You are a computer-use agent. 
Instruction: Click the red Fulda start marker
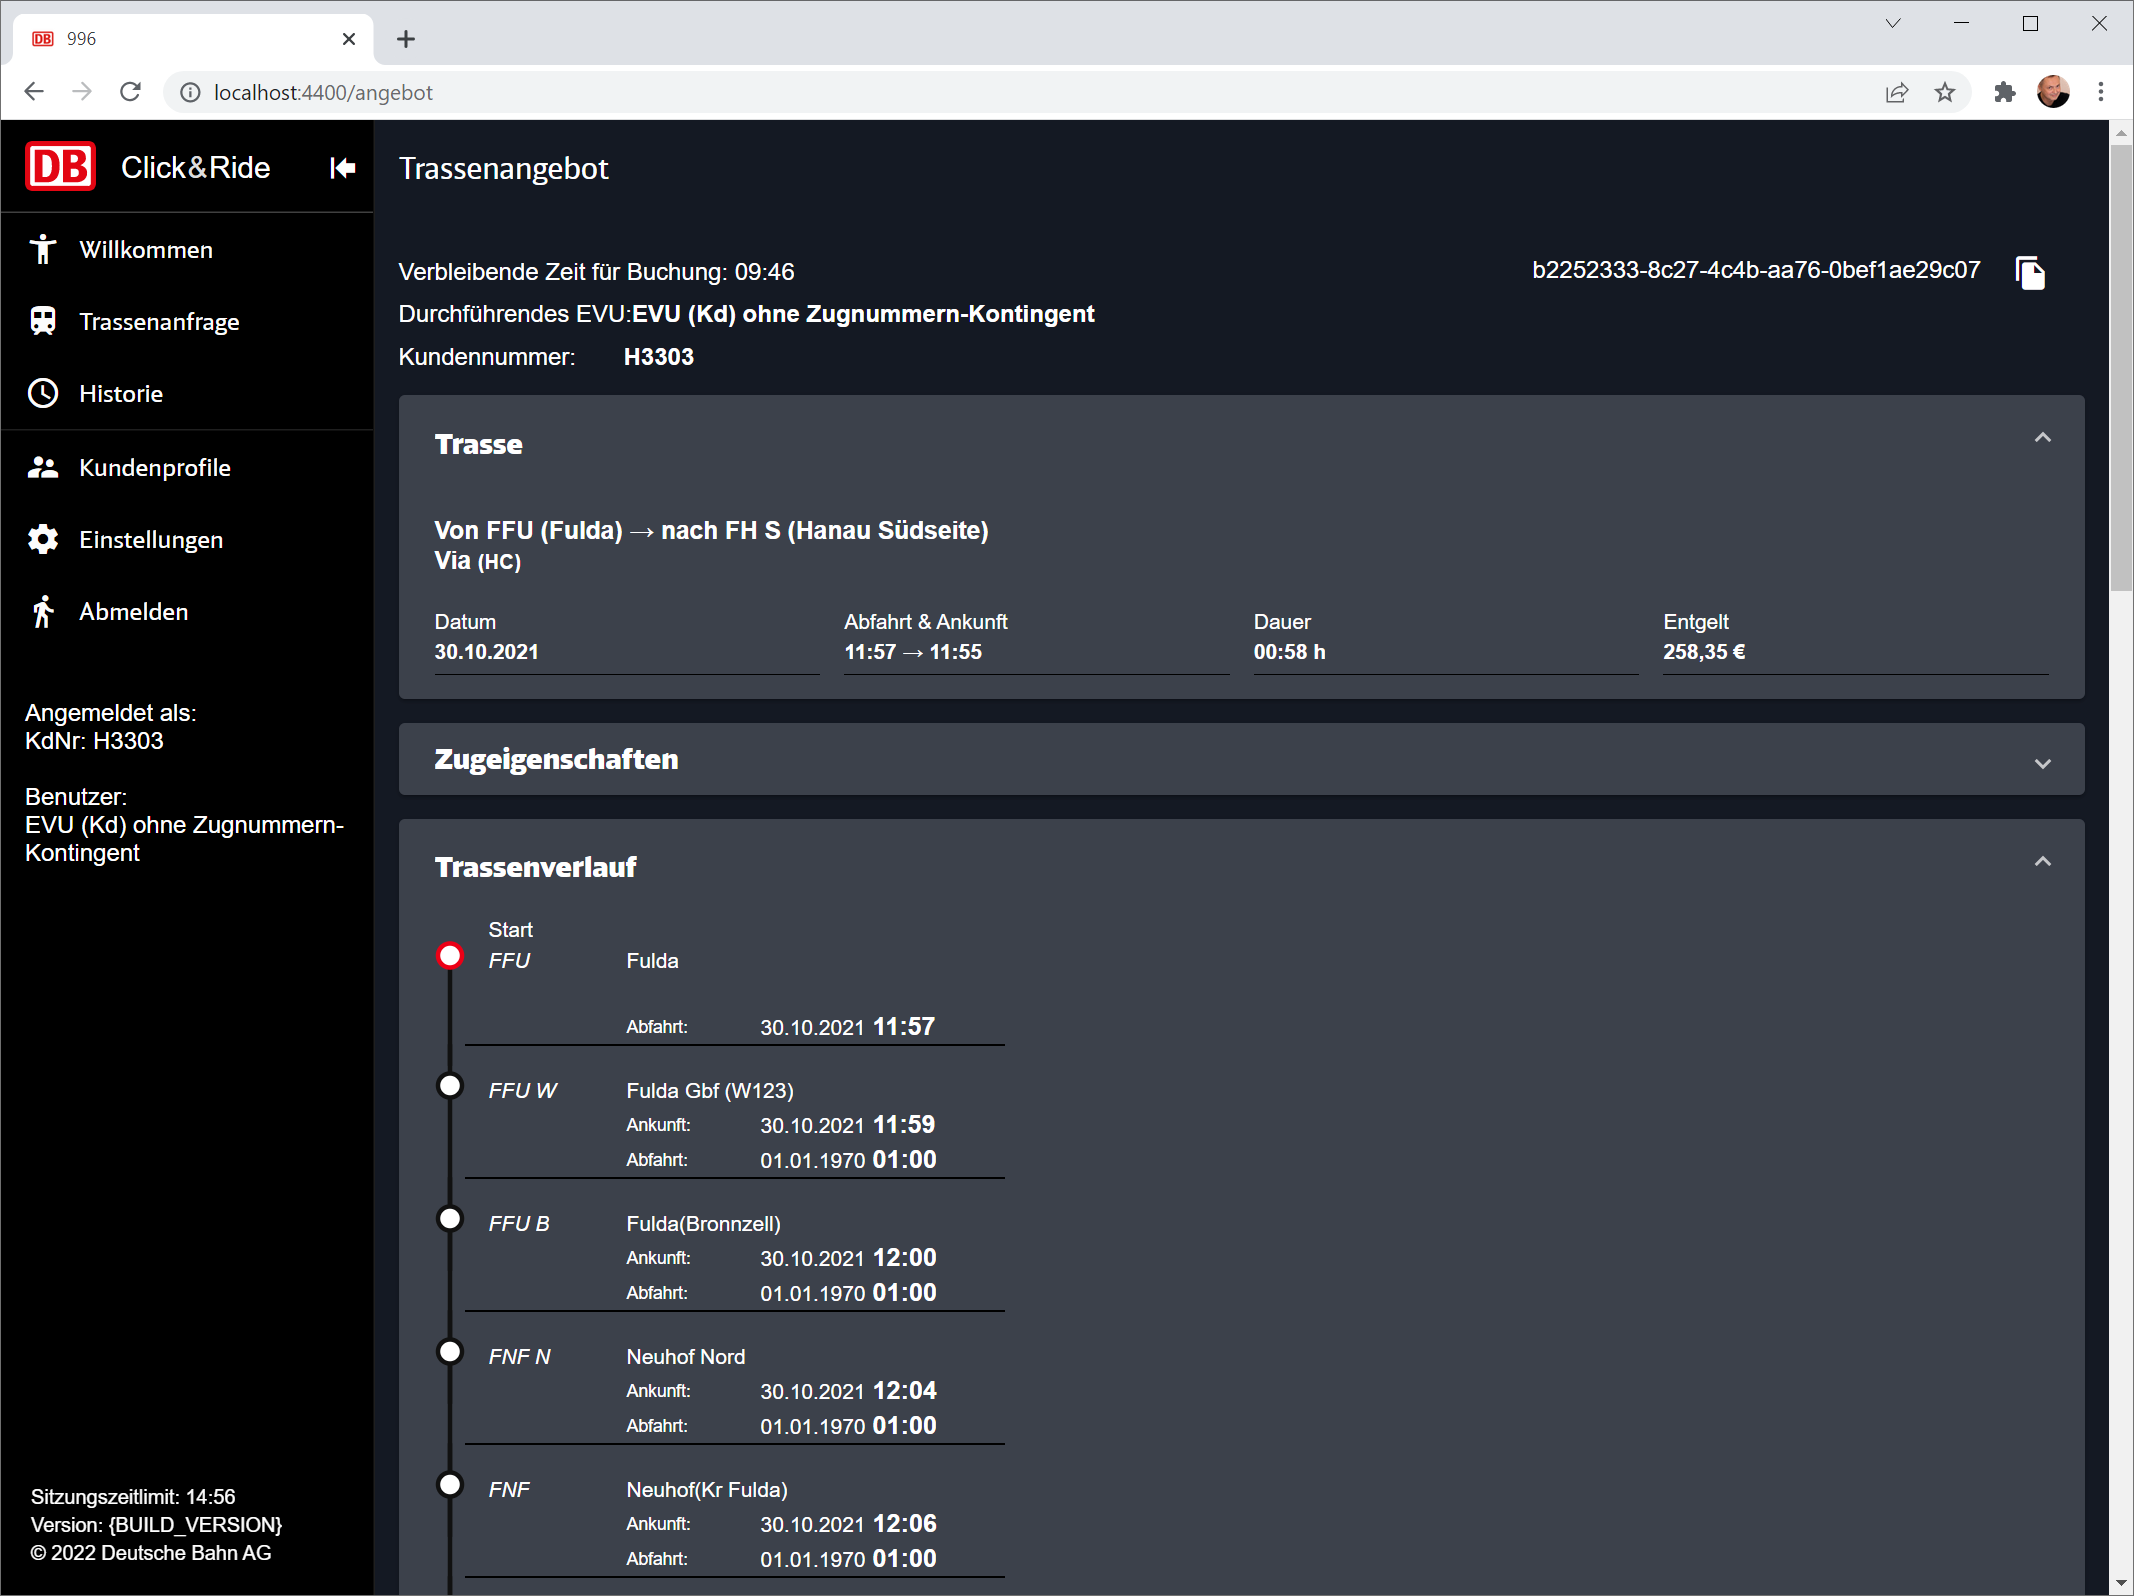pyautogui.click(x=450, y=956)
